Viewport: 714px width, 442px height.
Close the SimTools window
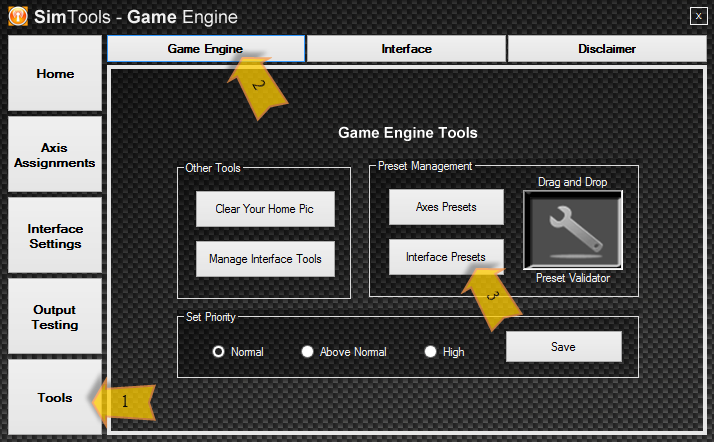click(699, 16)
